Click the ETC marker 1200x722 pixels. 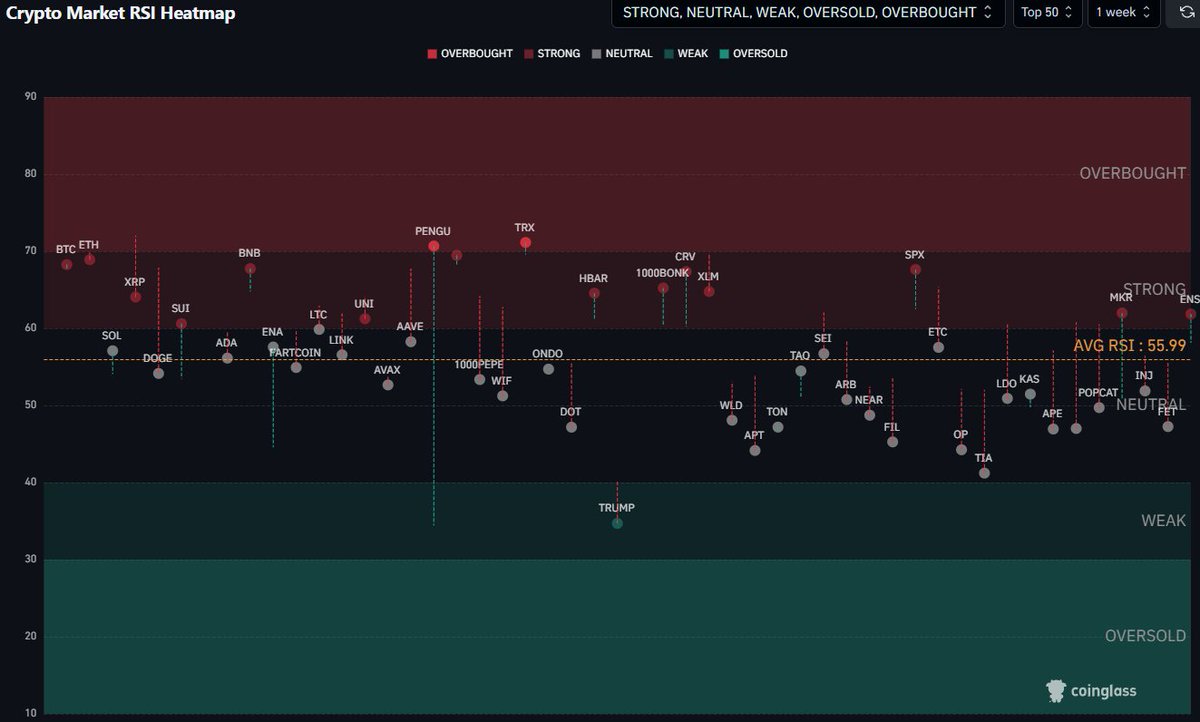938,347
